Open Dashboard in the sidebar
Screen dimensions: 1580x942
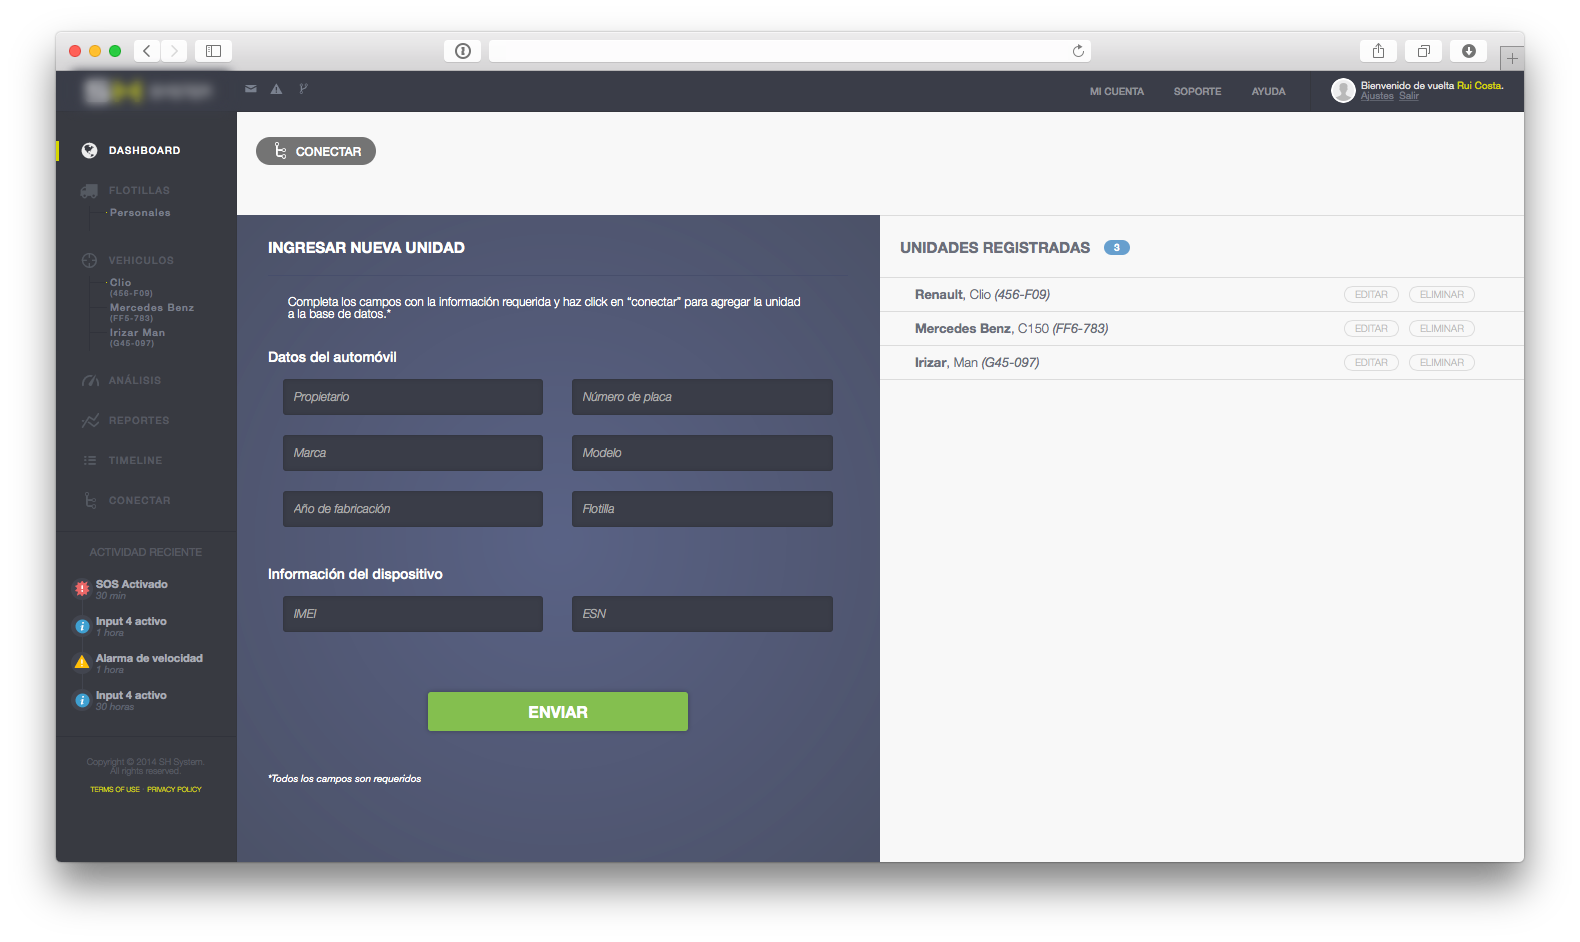[144, 151]
